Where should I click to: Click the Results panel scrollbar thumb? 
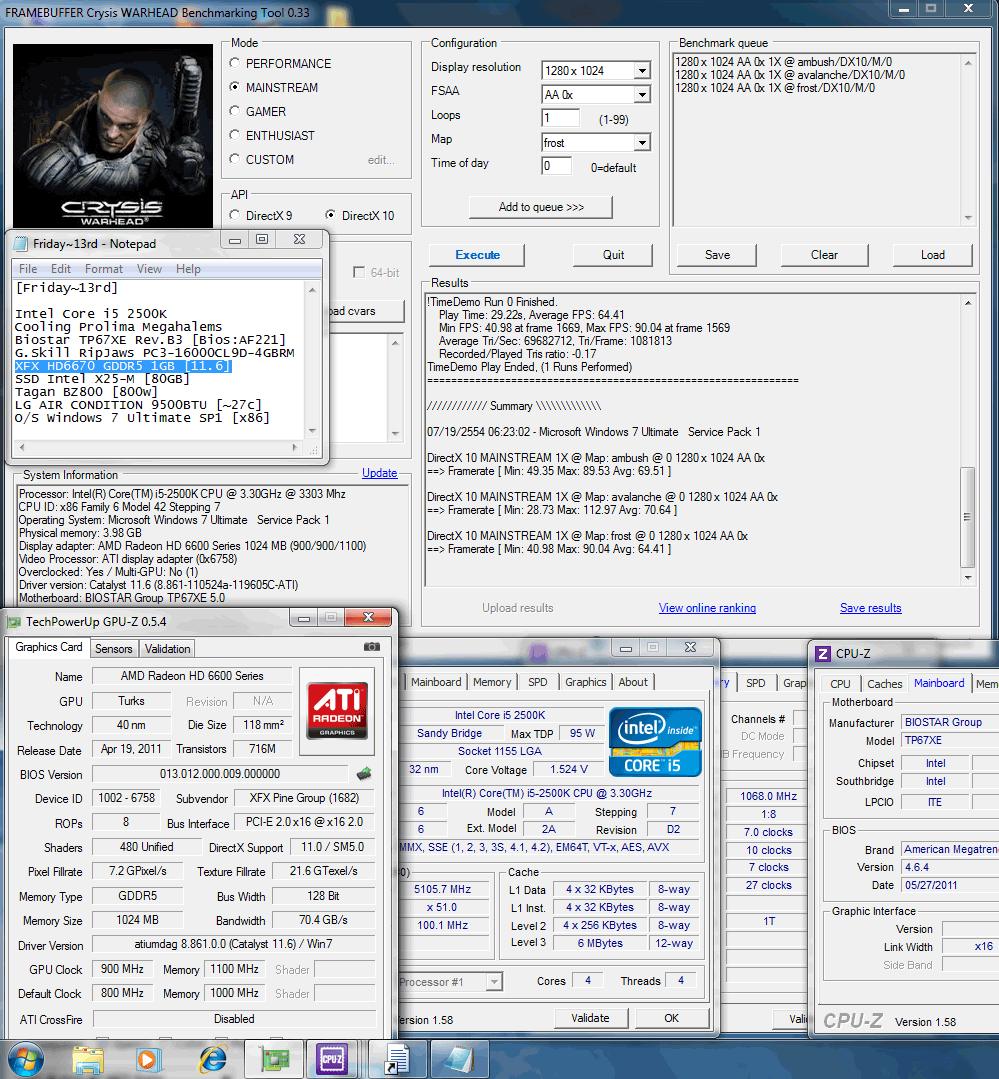(x=967, y=516)
